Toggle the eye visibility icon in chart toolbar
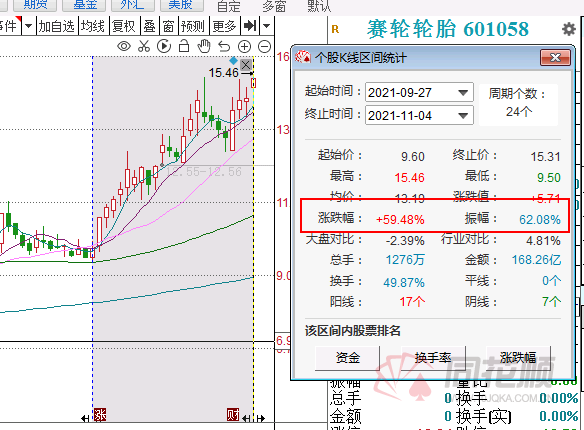The image size is (584, 430). pyautogui.click(x=124, y=47)
